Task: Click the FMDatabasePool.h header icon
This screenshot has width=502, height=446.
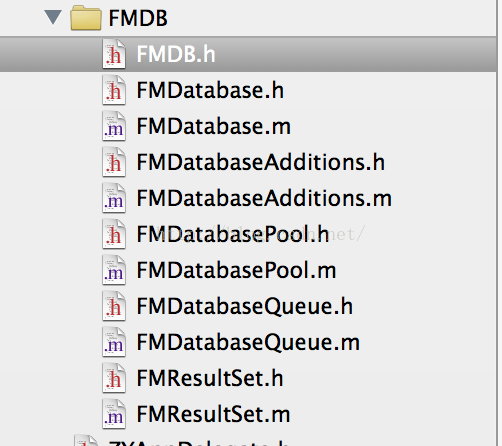Action: pyautogui.click(x=114, y=234)
